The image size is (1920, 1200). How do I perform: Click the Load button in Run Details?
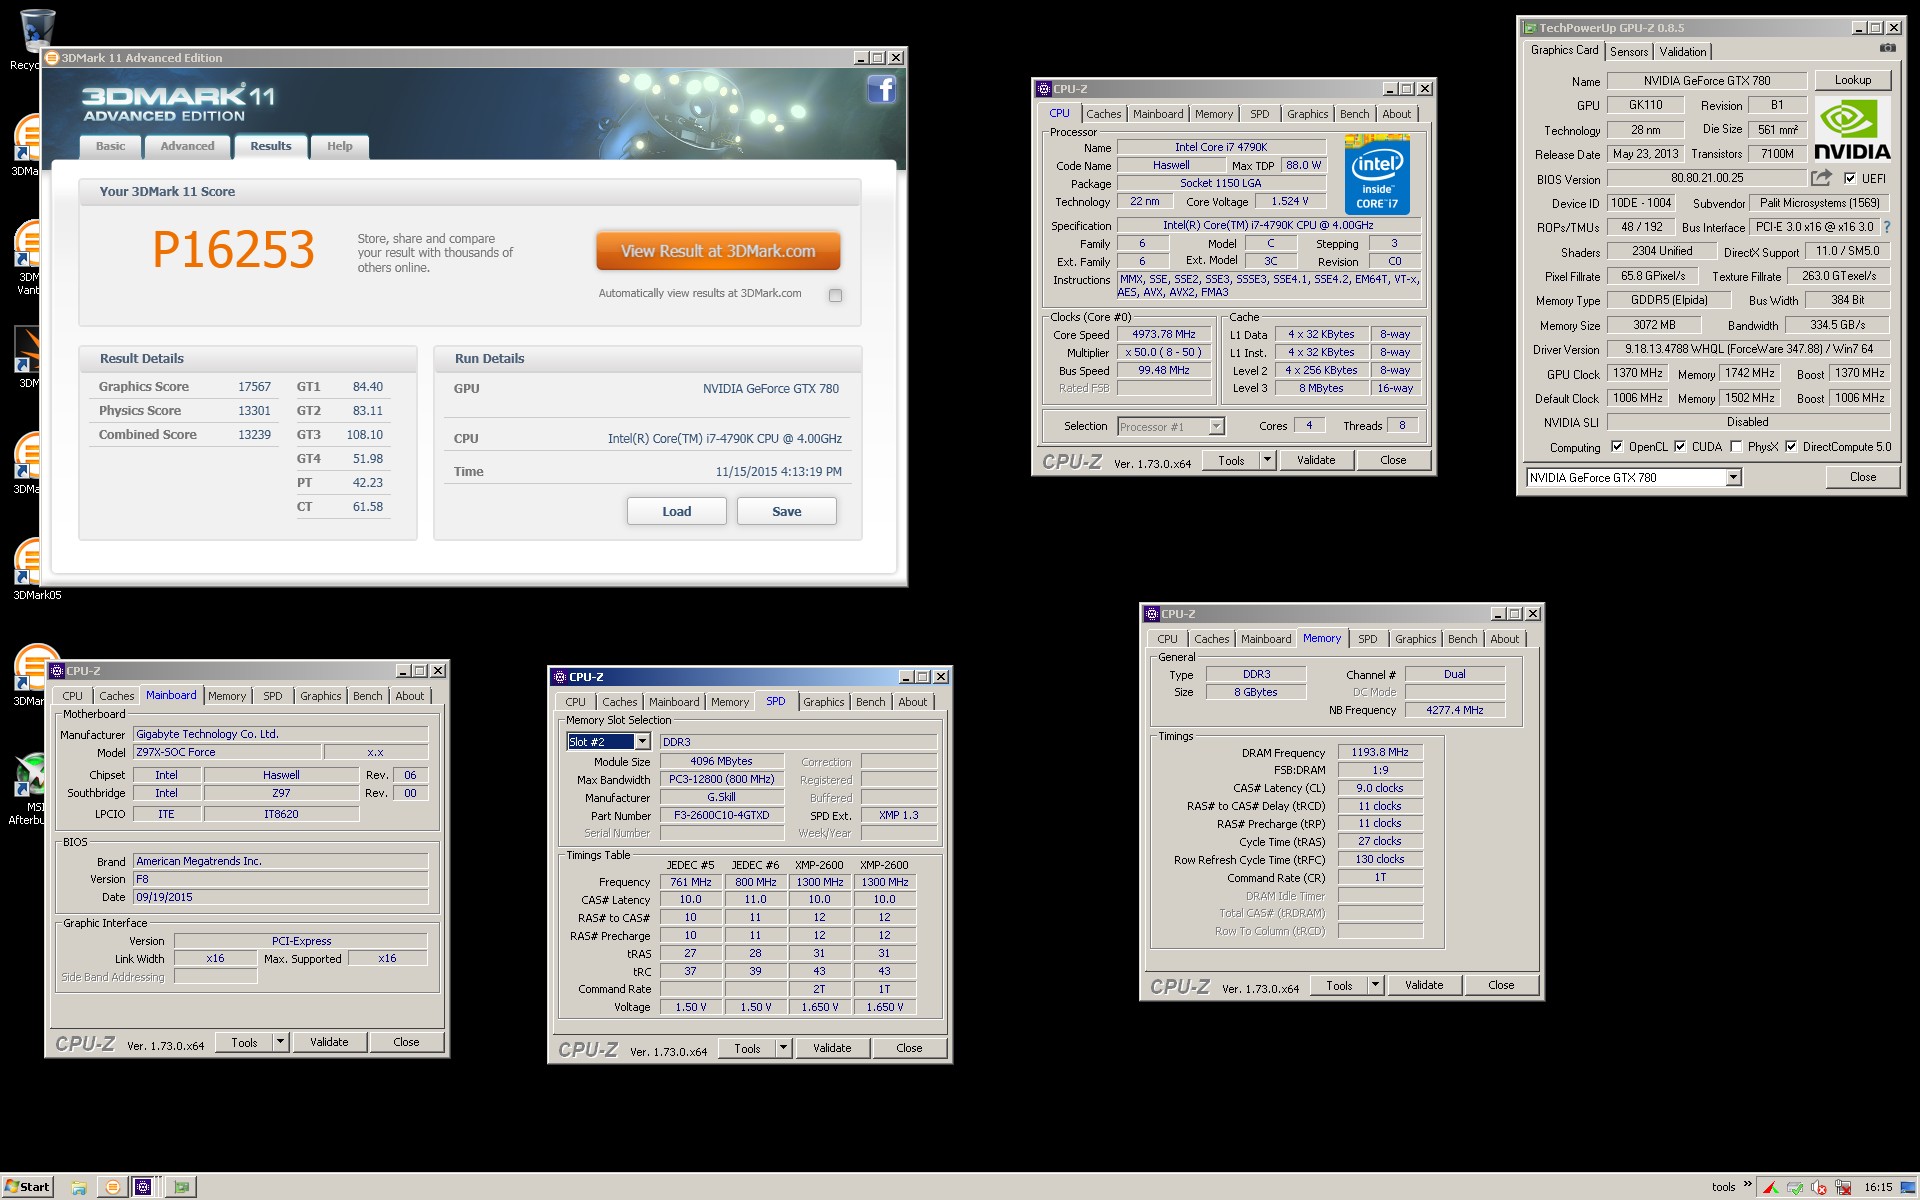677,511
